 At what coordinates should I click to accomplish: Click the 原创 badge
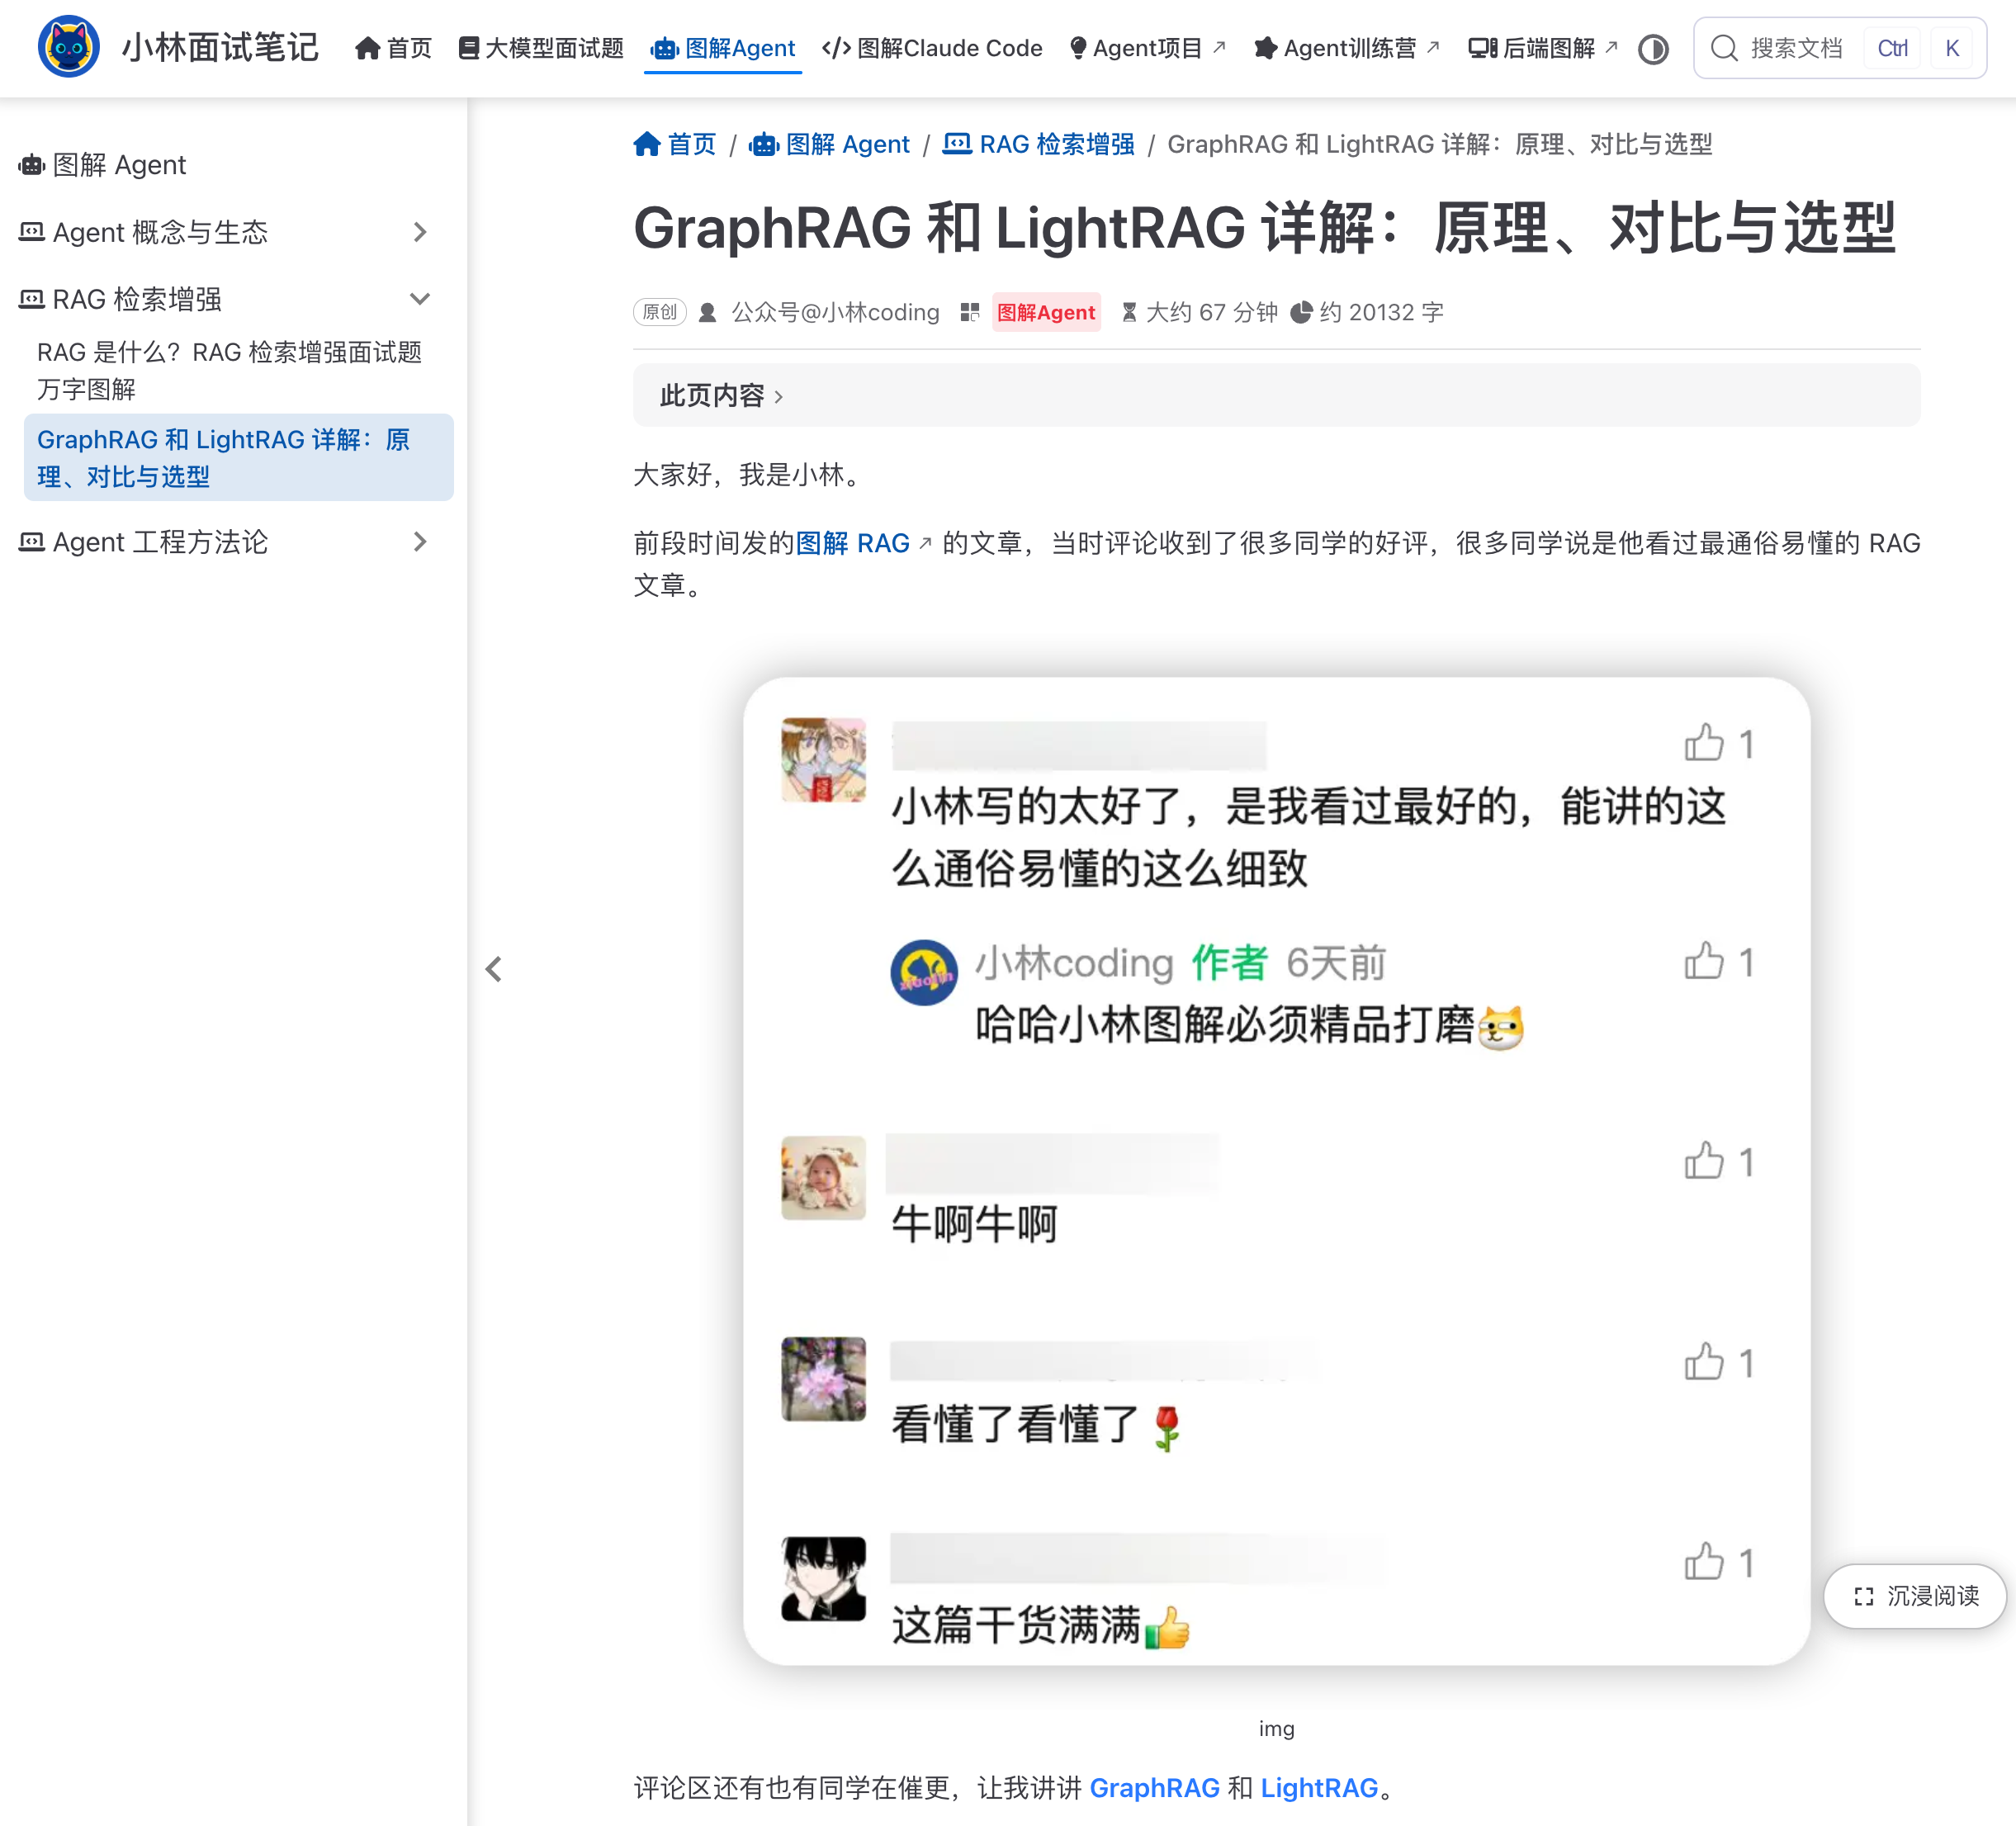point(659,312)
